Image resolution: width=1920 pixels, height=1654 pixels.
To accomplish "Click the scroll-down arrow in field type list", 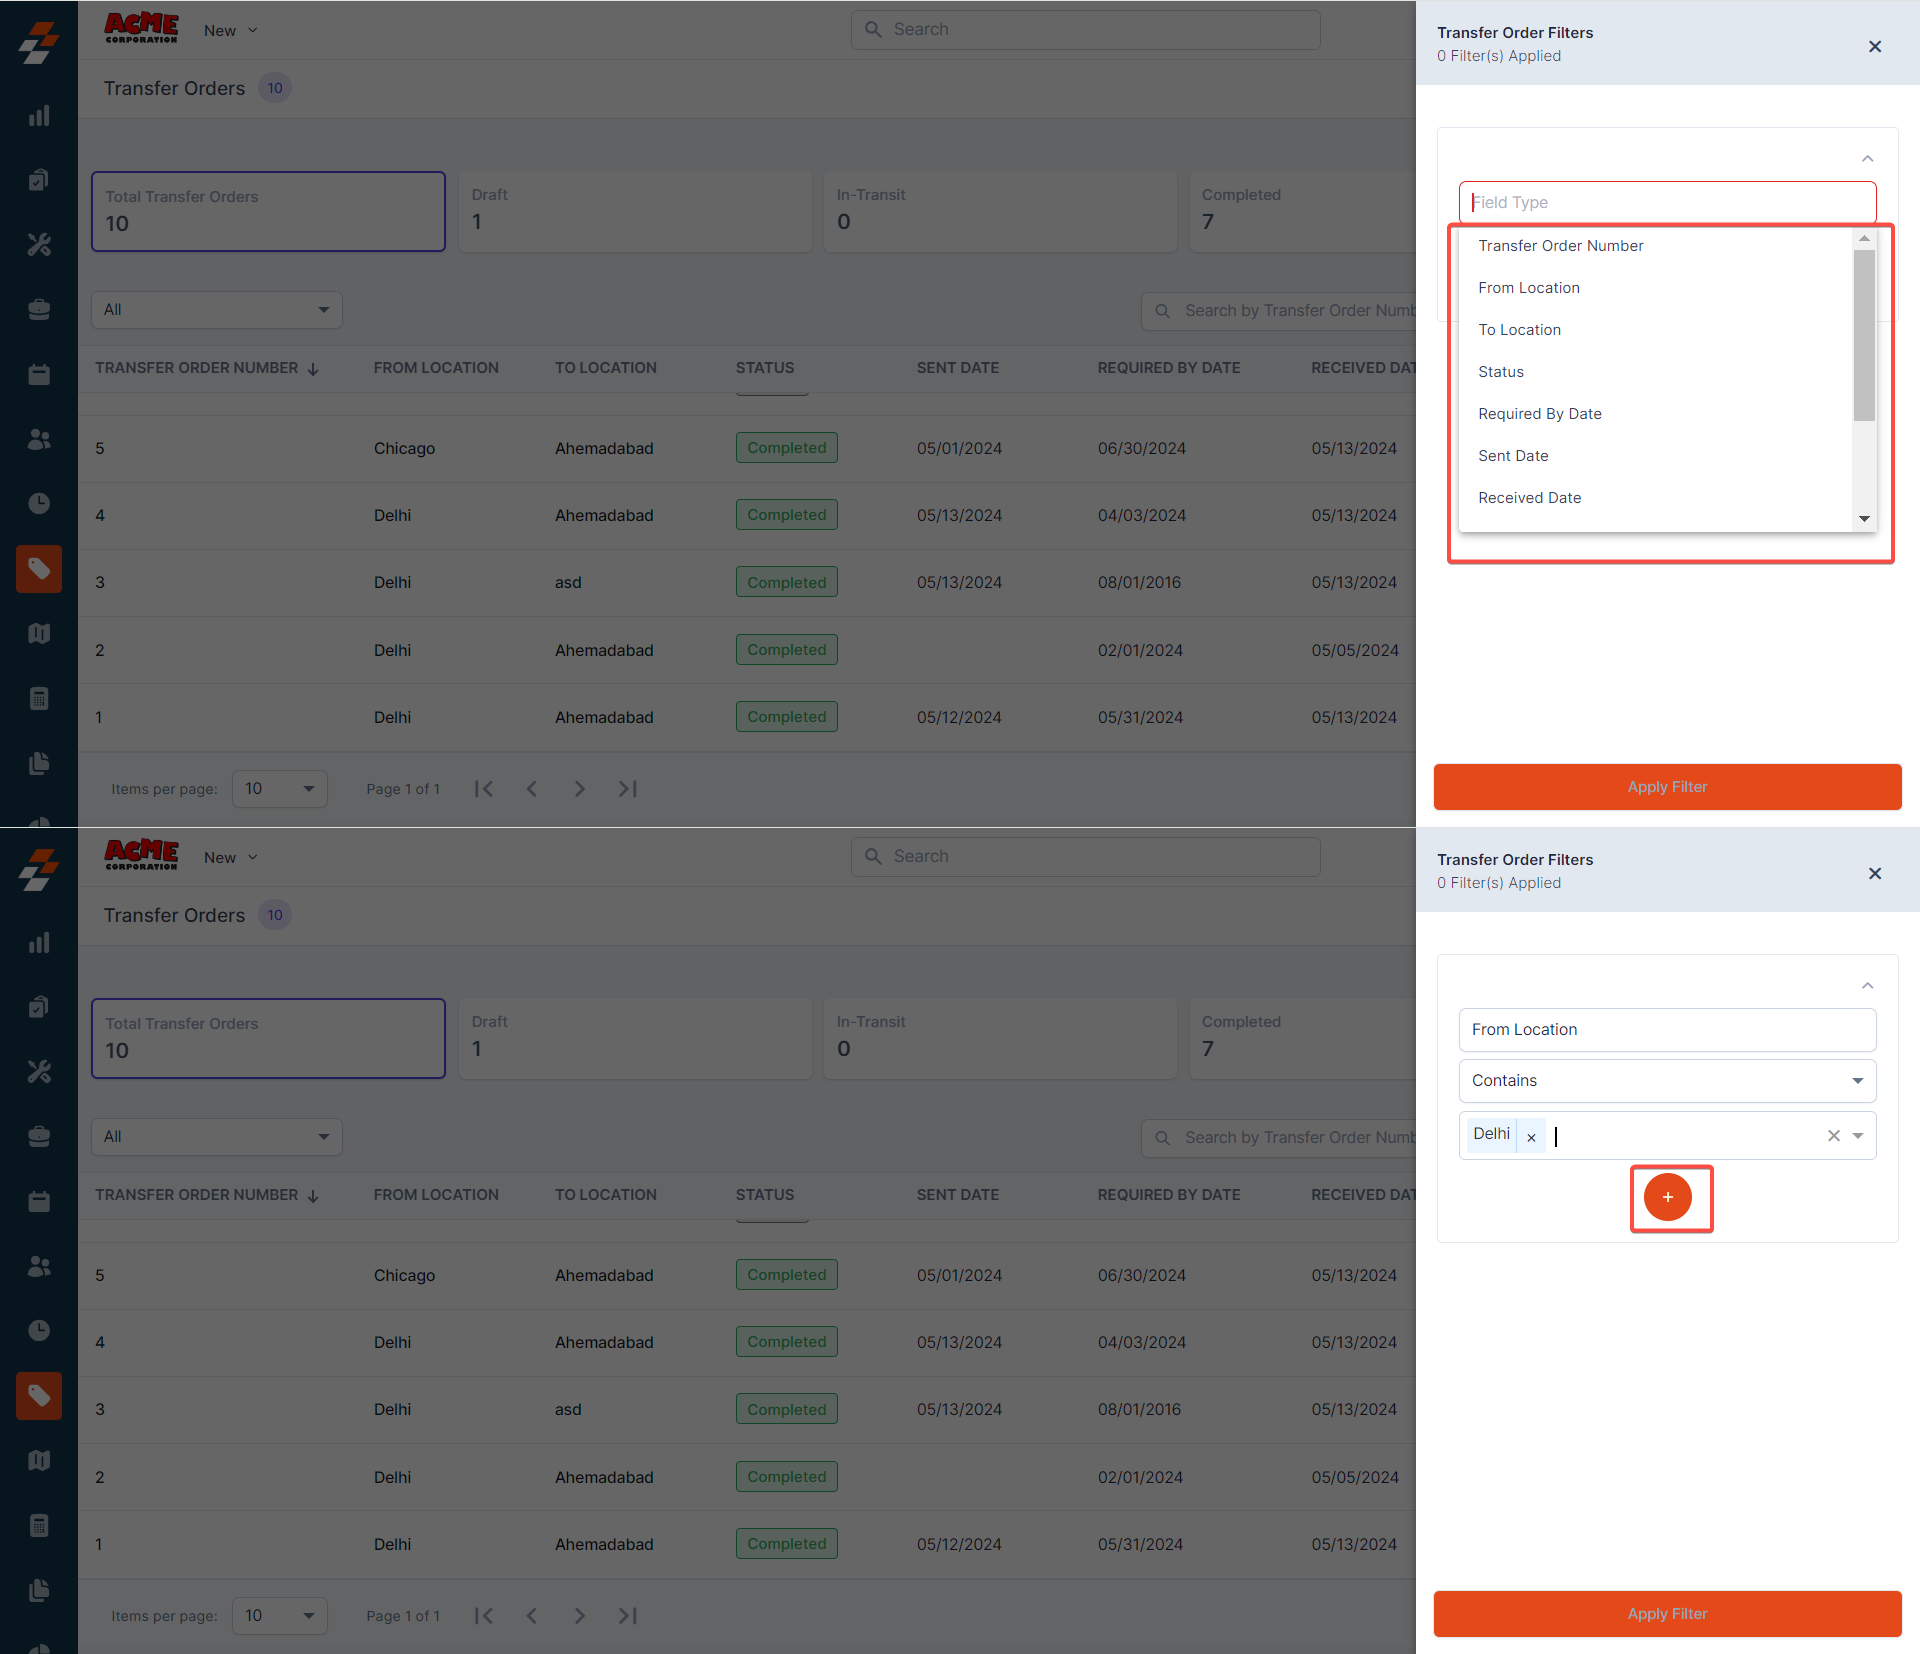I will pyautogui.click(x=1864, y=518).
